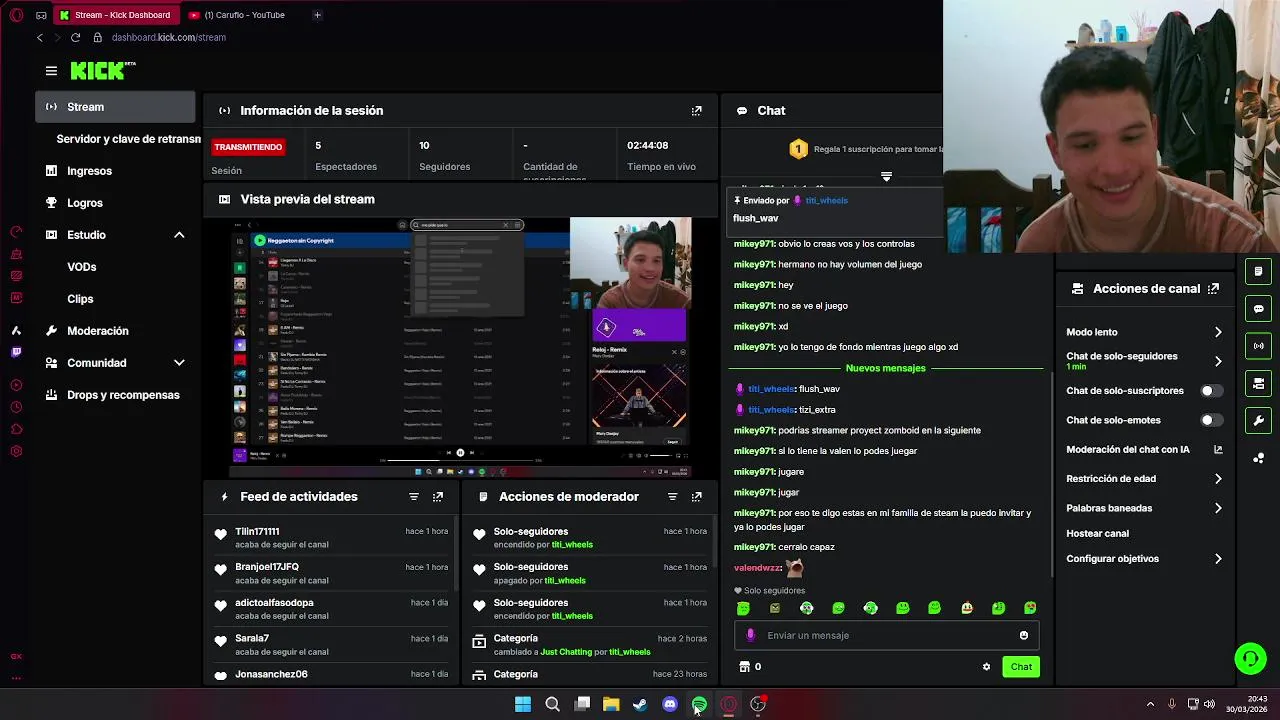Focus the Enviar un mensaje field
Viewport: 1280px width, 720px height.
tap(887, 635)
